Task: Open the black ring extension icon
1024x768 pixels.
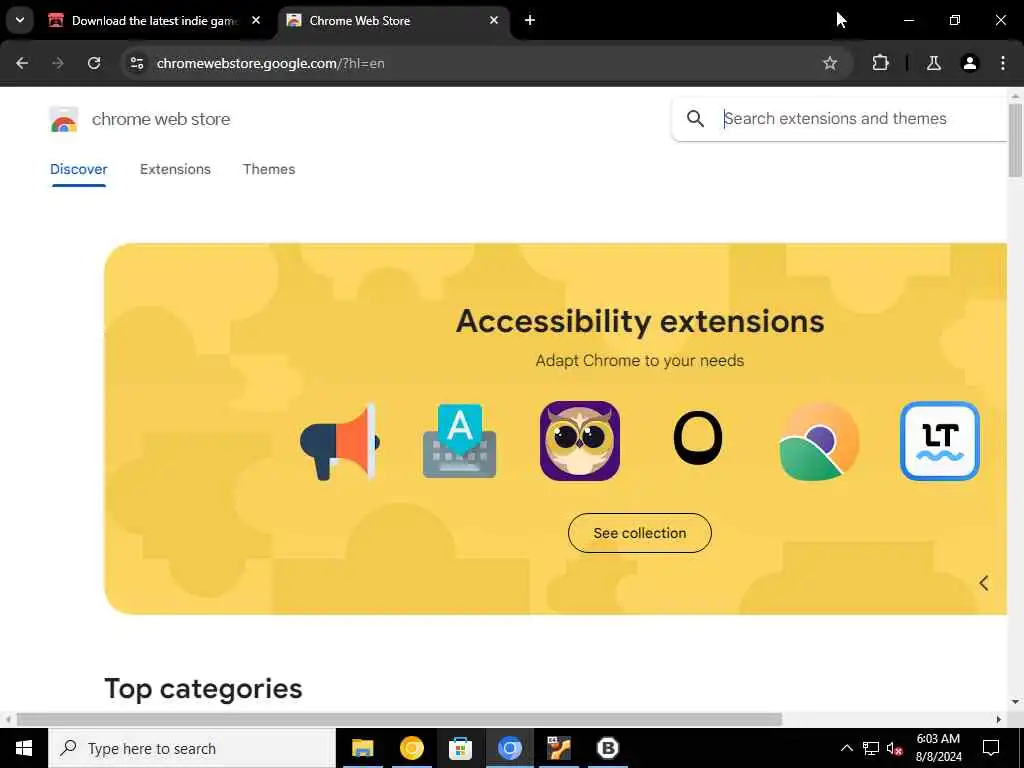Action: [x=697, y=438]
